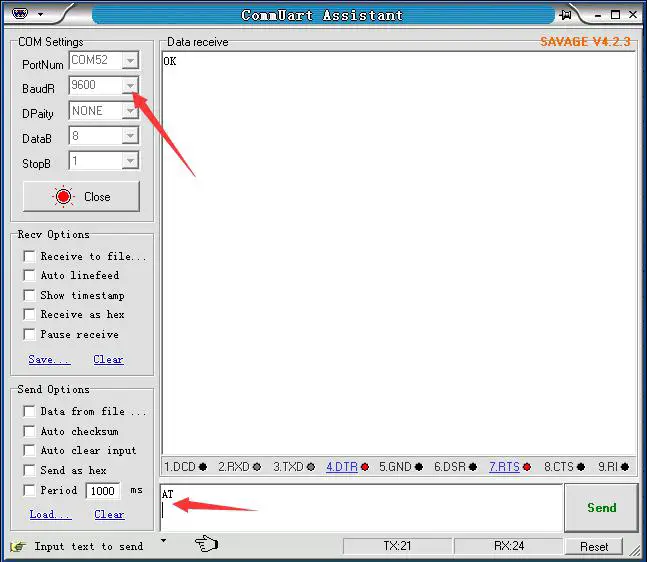
Task: Click the Close port button
Action: tap(81, 196)
